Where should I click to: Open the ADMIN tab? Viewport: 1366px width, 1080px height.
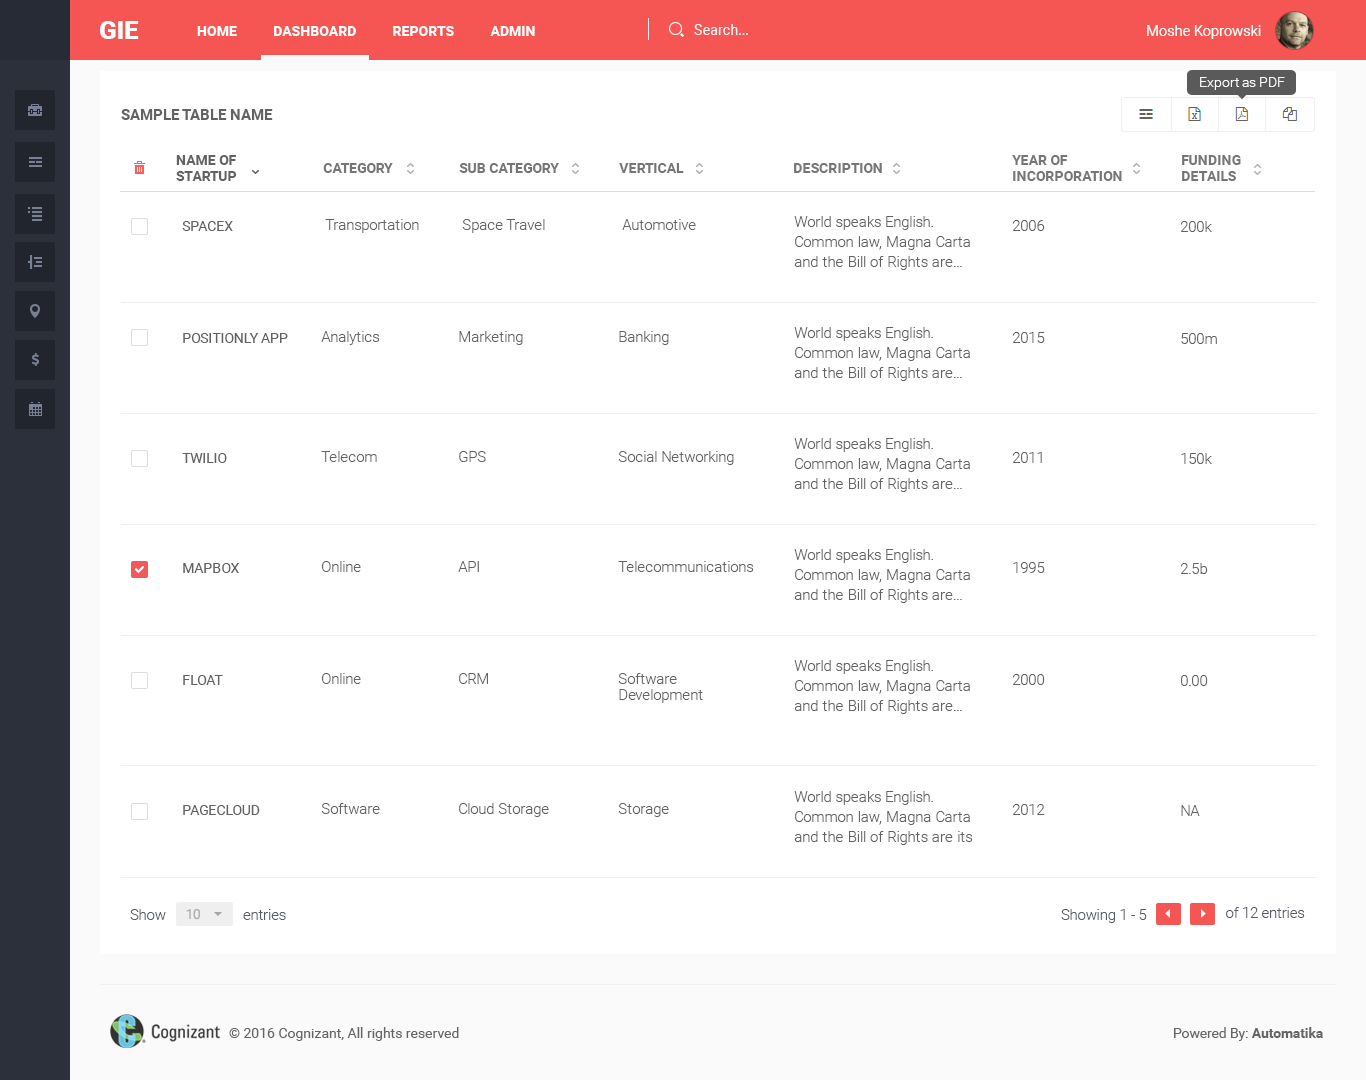coord(513,31)
